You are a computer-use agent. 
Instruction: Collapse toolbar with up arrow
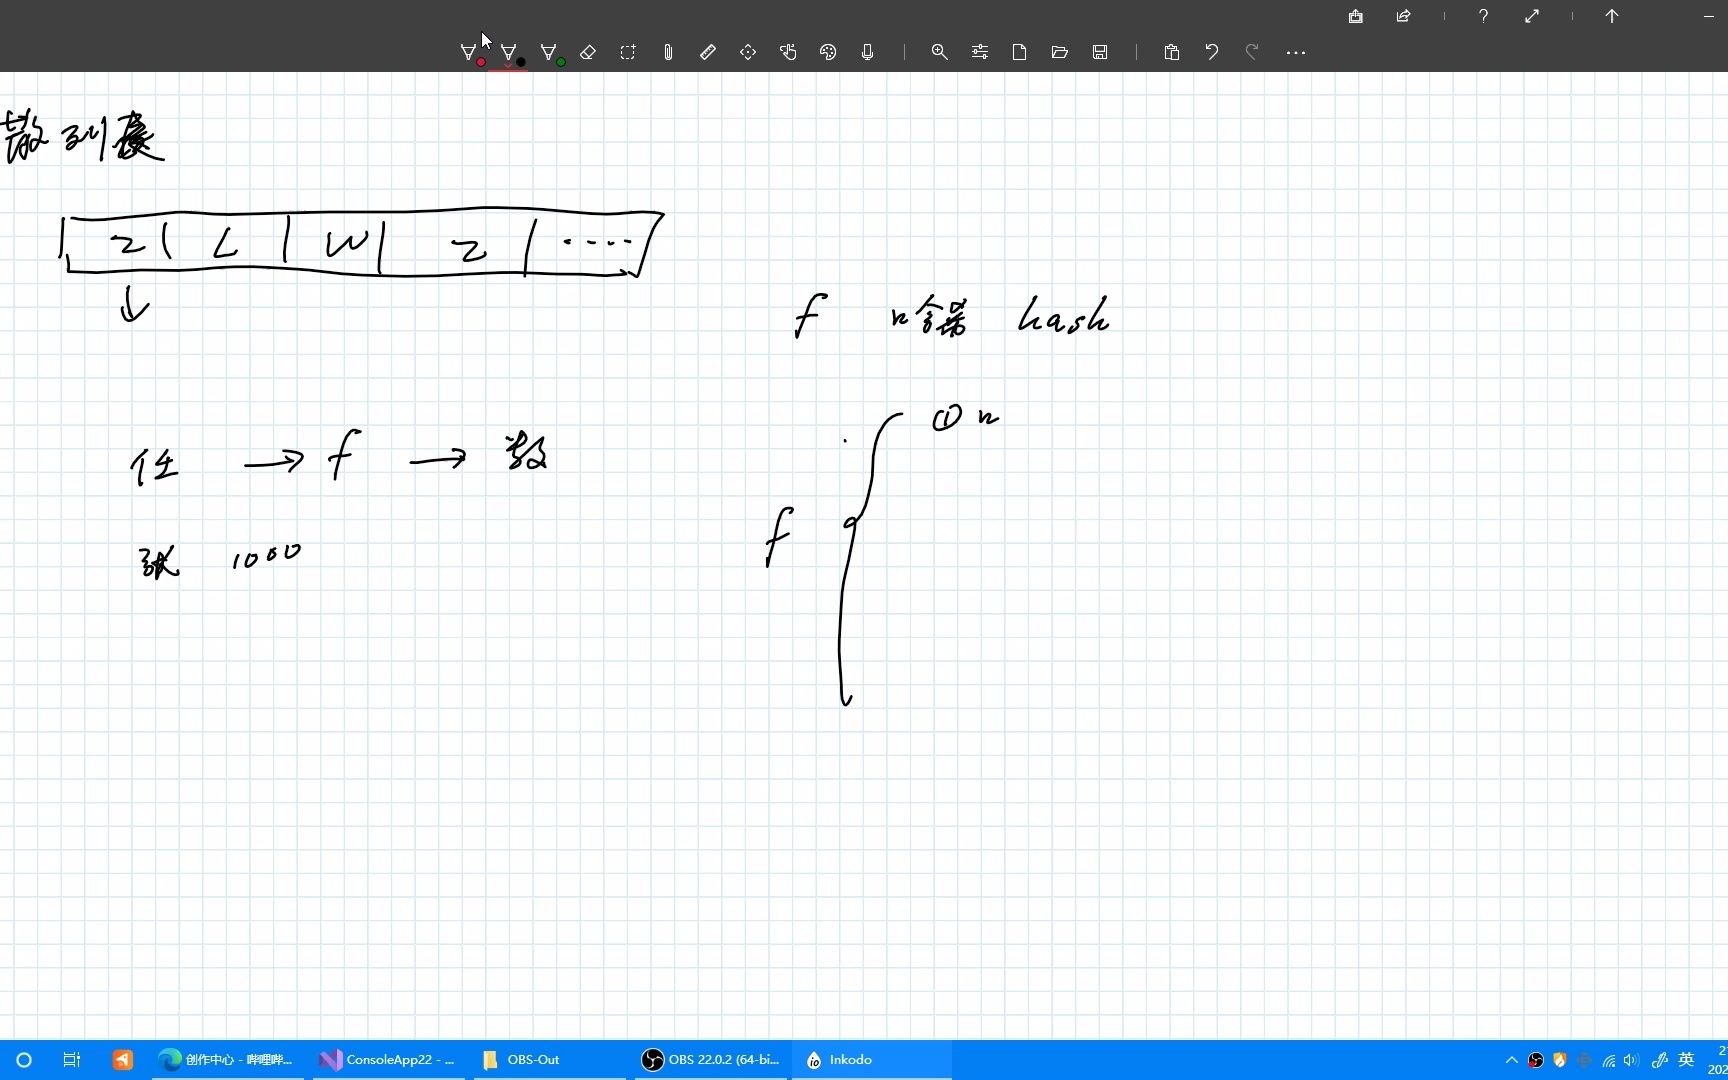(x=1612, y=16)
